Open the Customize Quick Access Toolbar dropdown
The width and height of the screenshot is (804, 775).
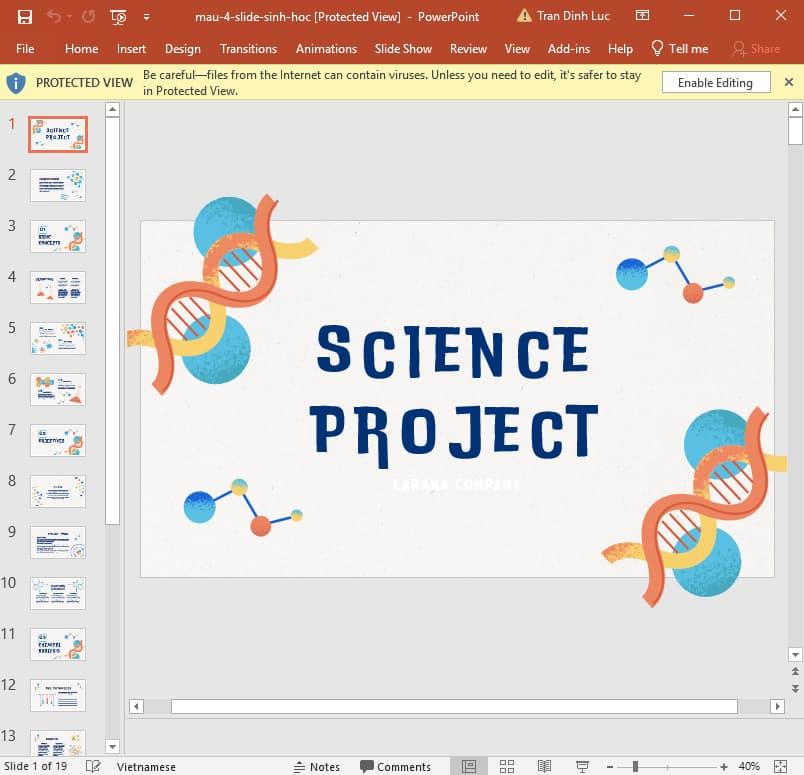[146, 17]
